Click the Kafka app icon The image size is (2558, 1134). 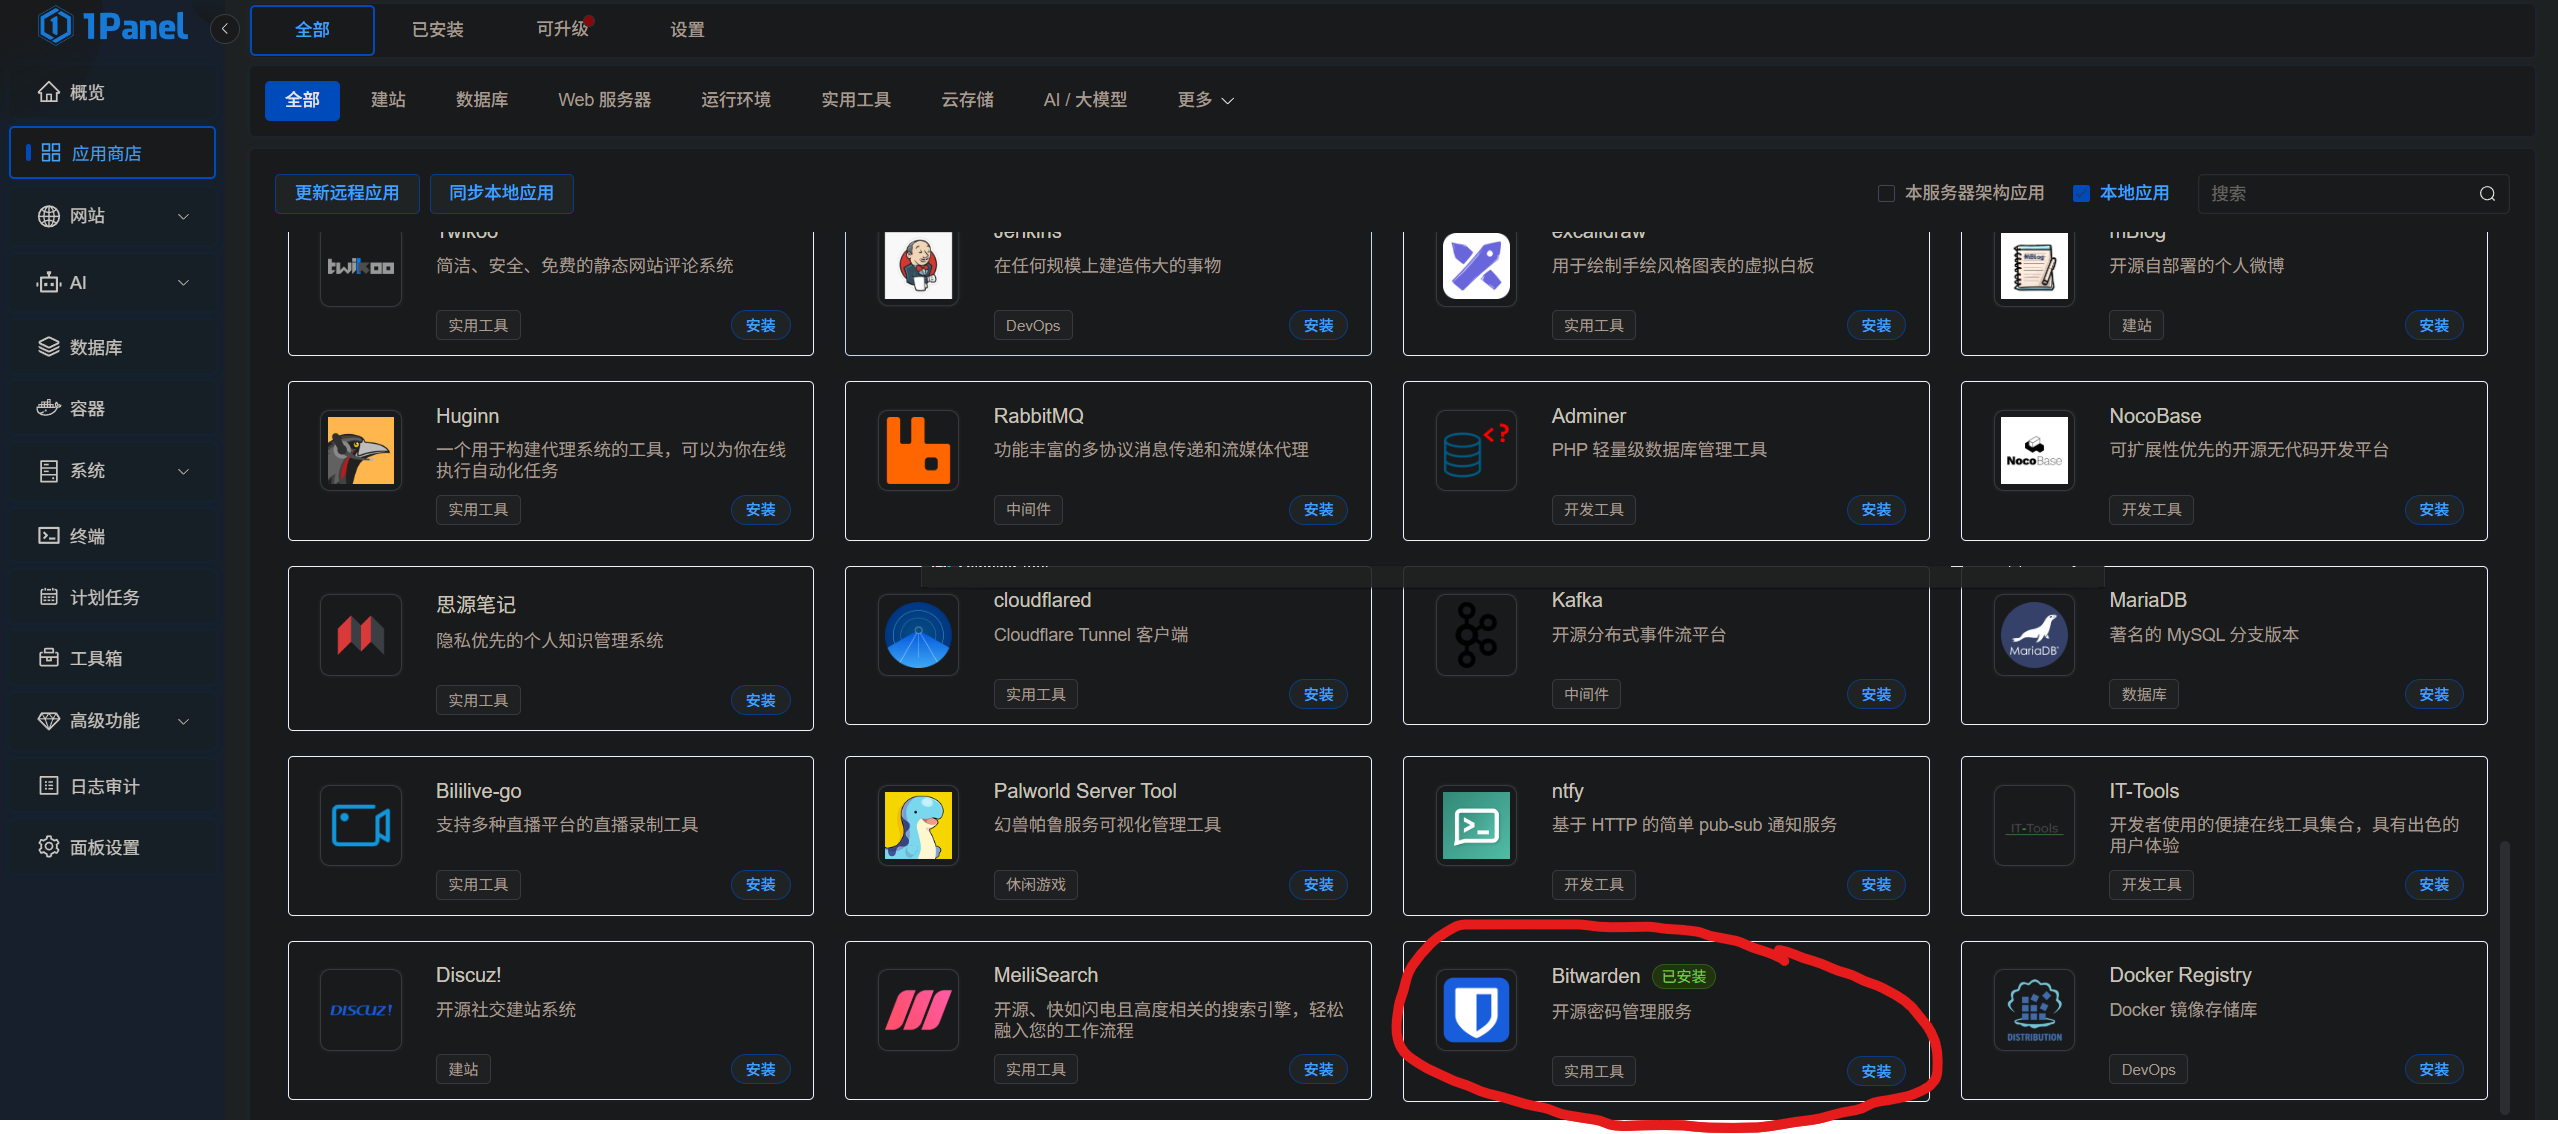[1476, 635]
